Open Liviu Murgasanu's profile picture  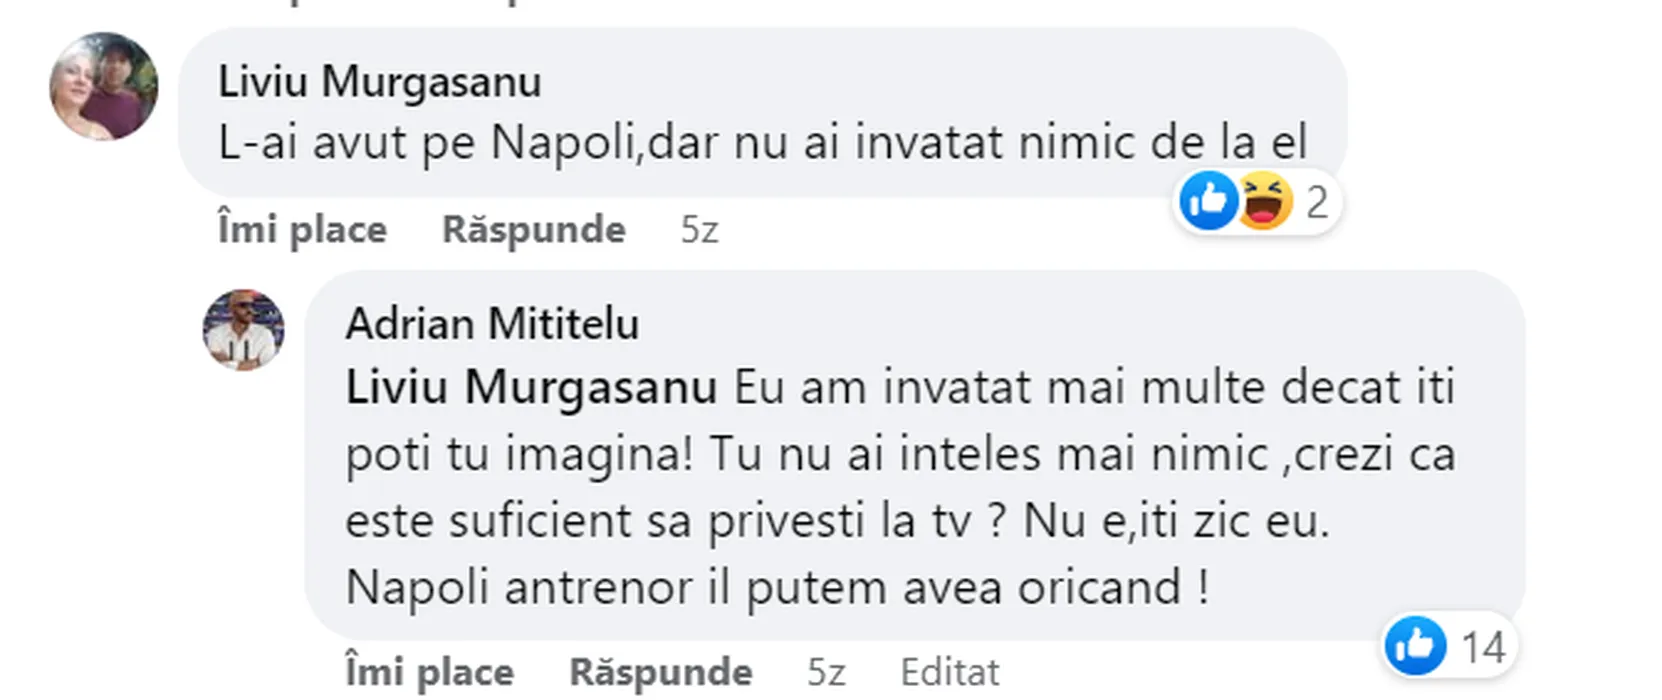(x=104, y=86)
